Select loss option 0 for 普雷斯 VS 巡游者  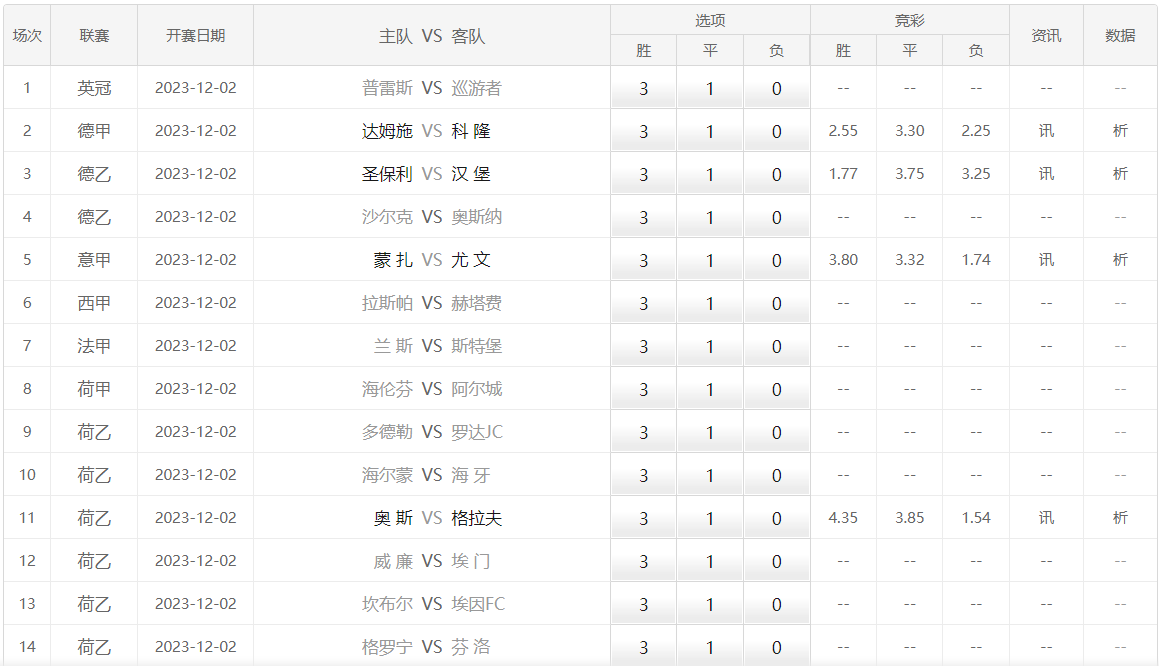pos(776,89)
